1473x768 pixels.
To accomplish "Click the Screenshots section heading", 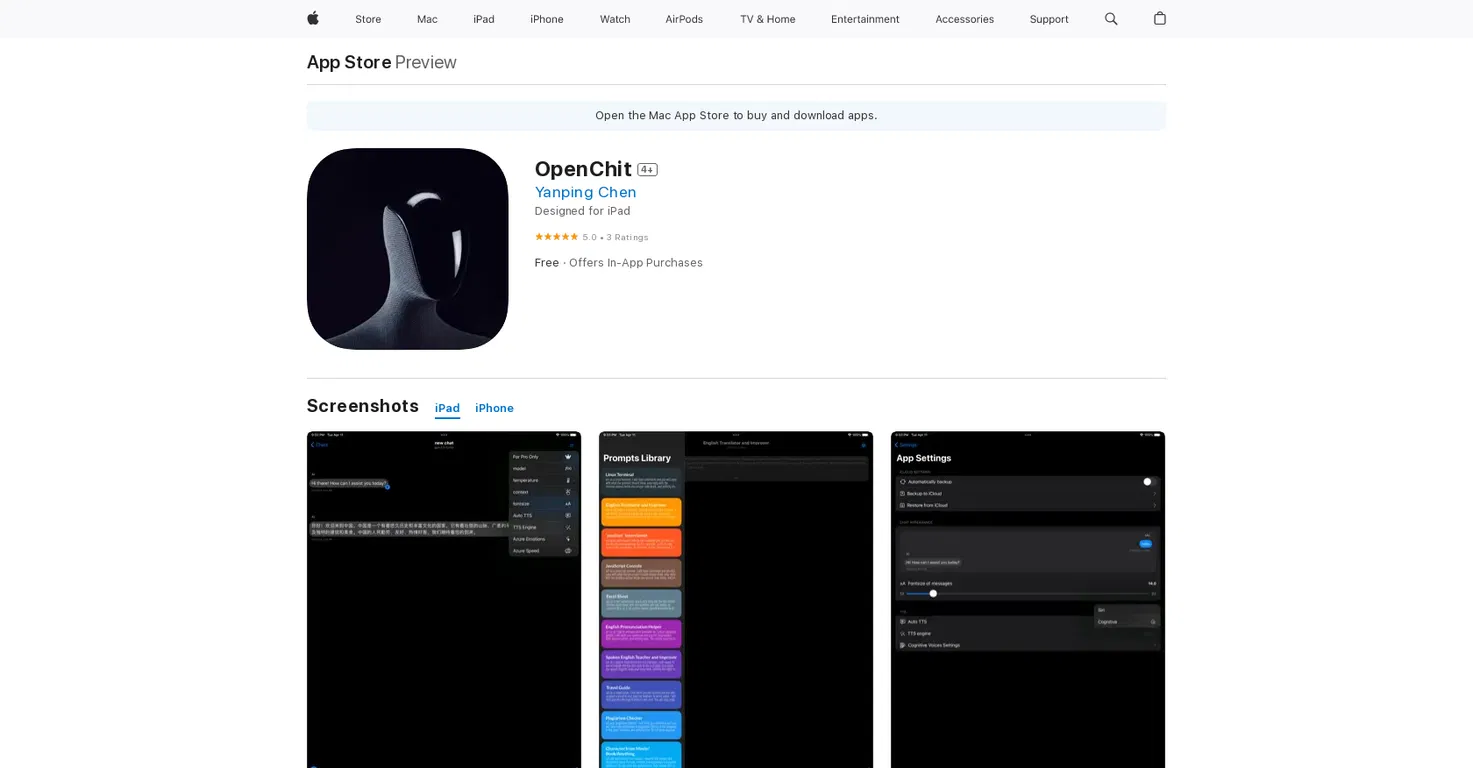I will point(362,406).
